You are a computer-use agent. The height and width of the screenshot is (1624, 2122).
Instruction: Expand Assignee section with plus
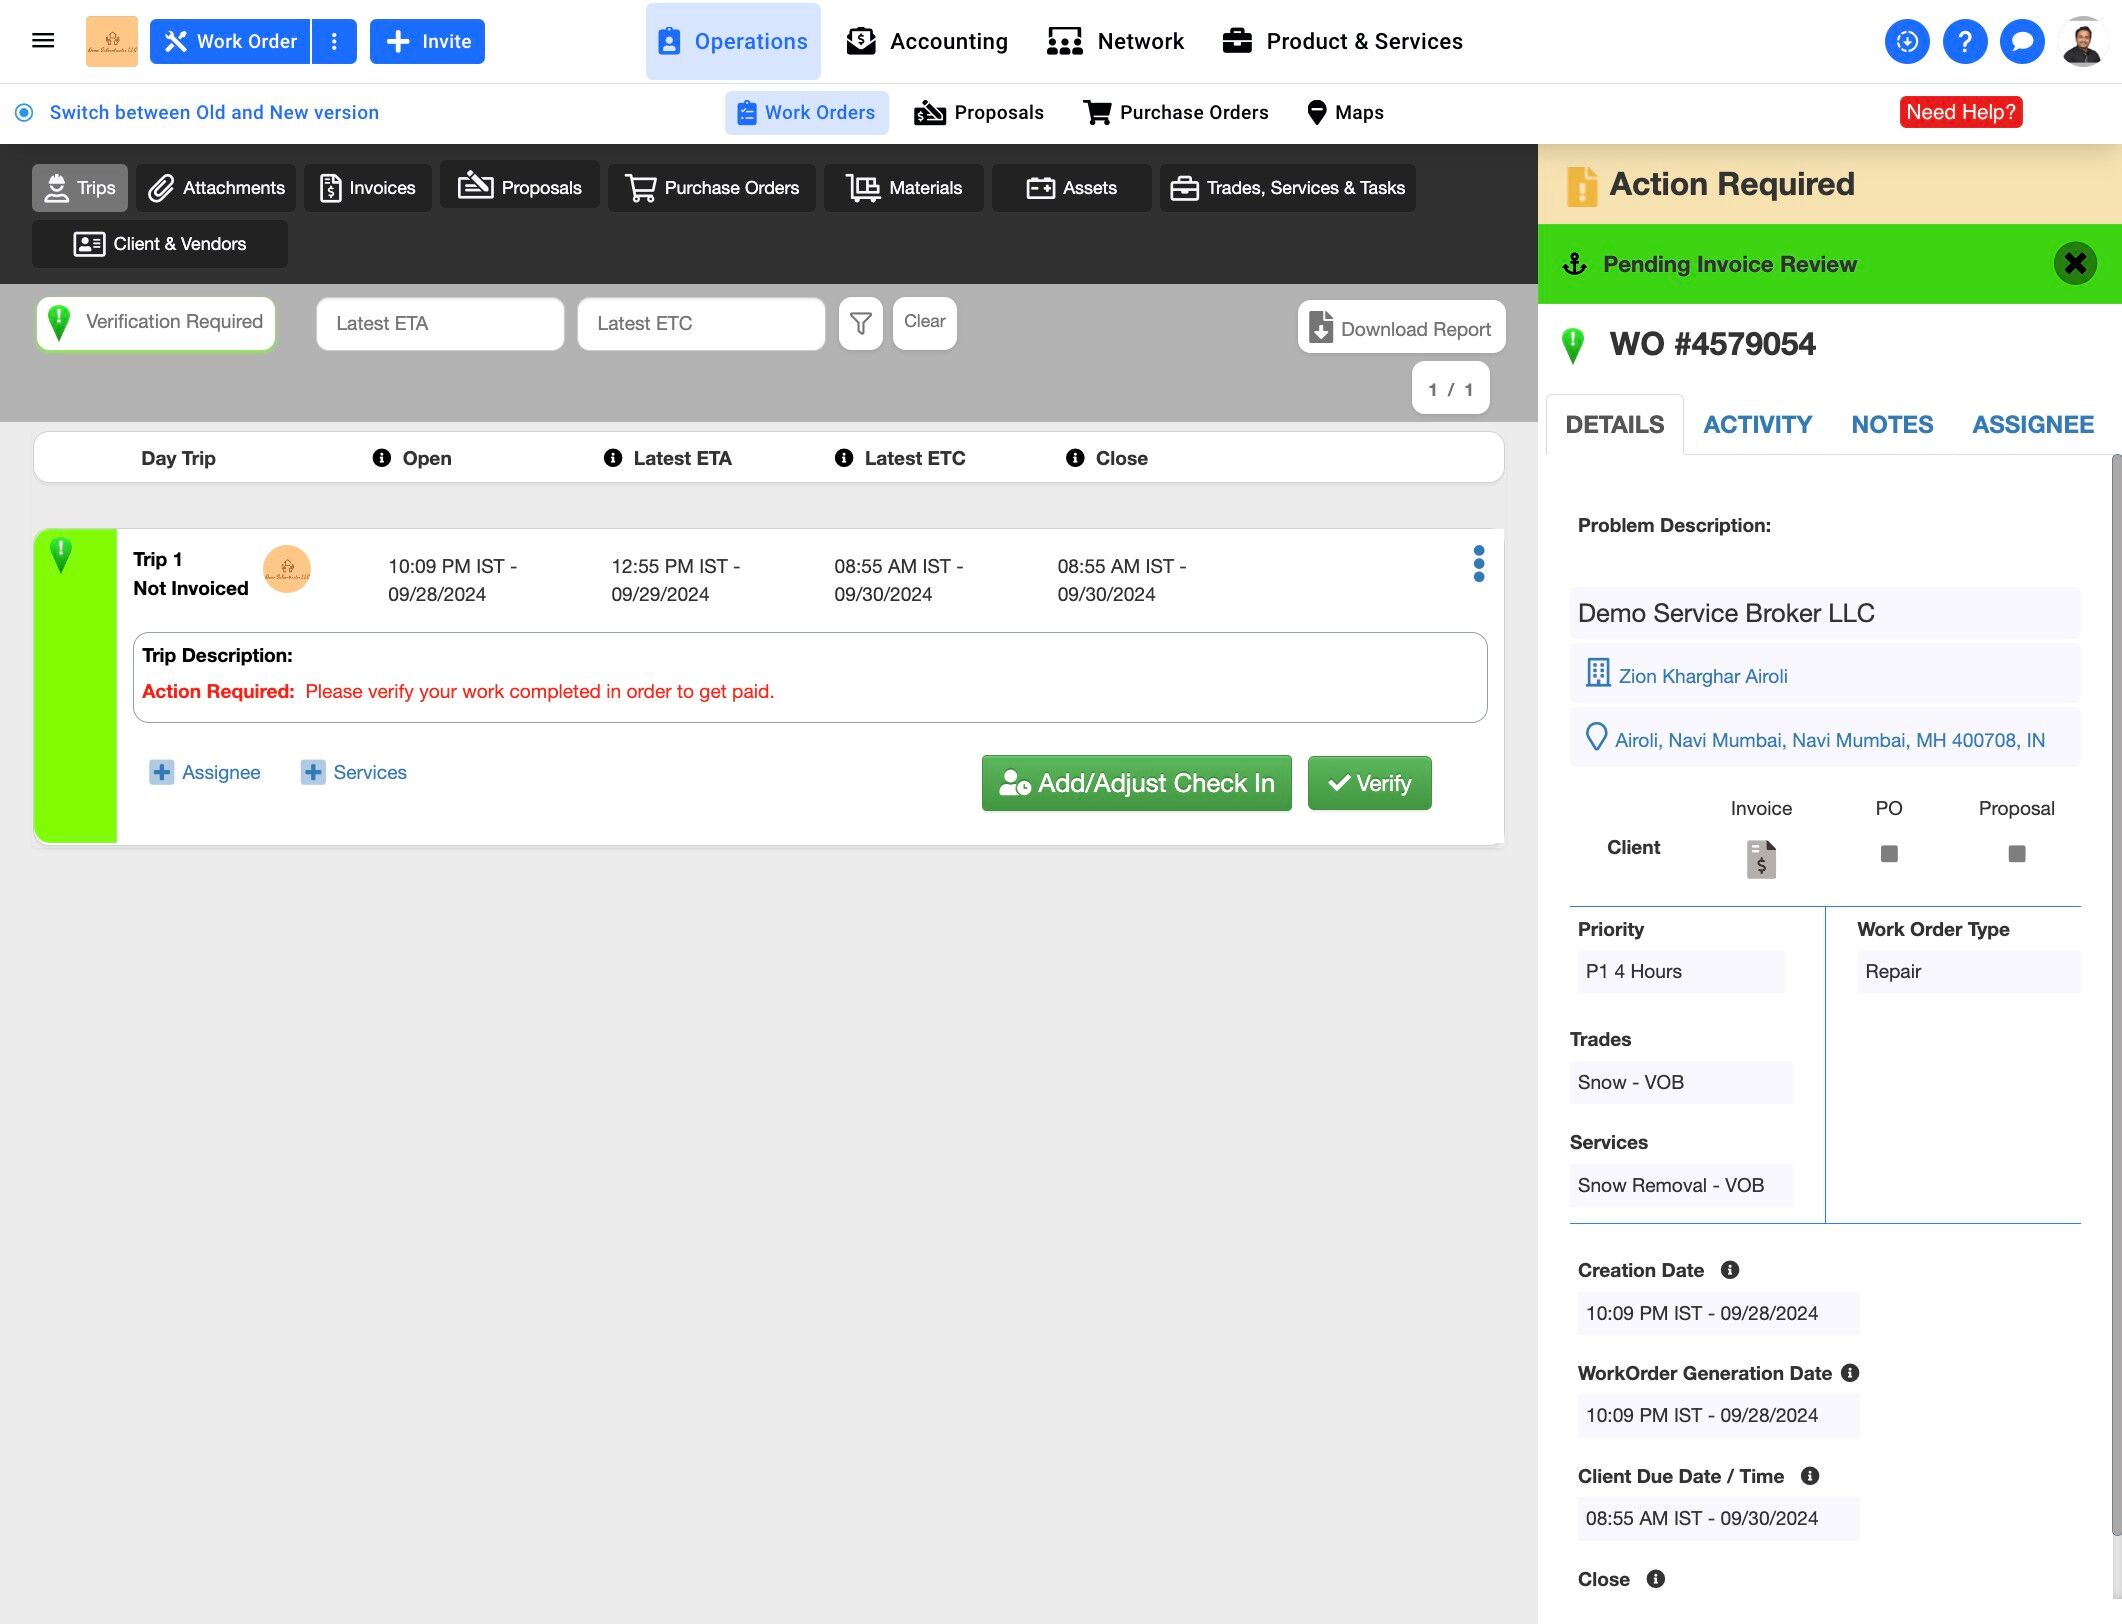coord(161,772)
